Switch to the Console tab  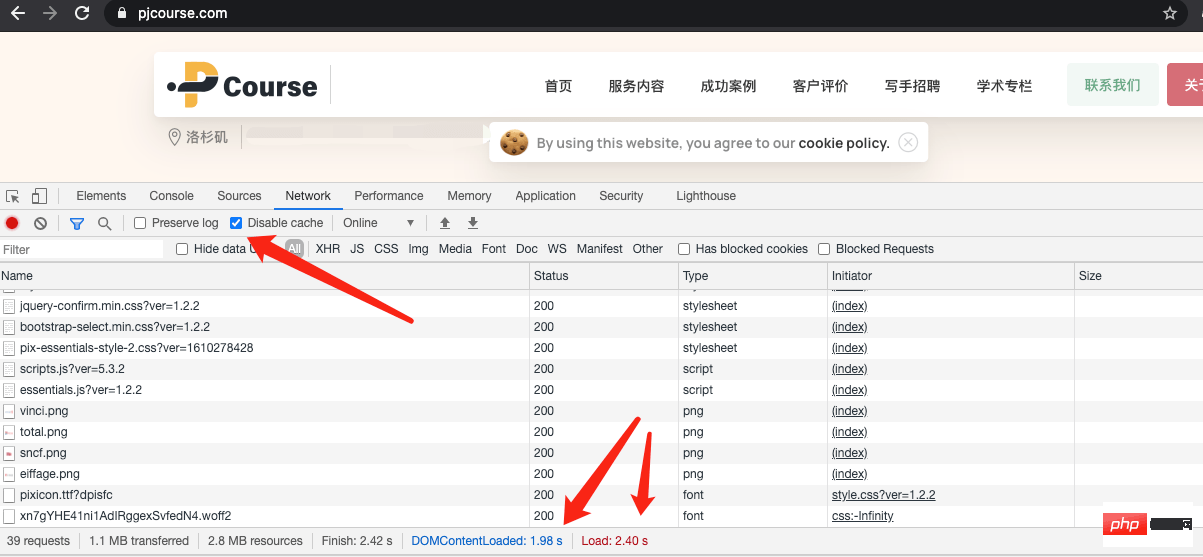pos(171,196)
